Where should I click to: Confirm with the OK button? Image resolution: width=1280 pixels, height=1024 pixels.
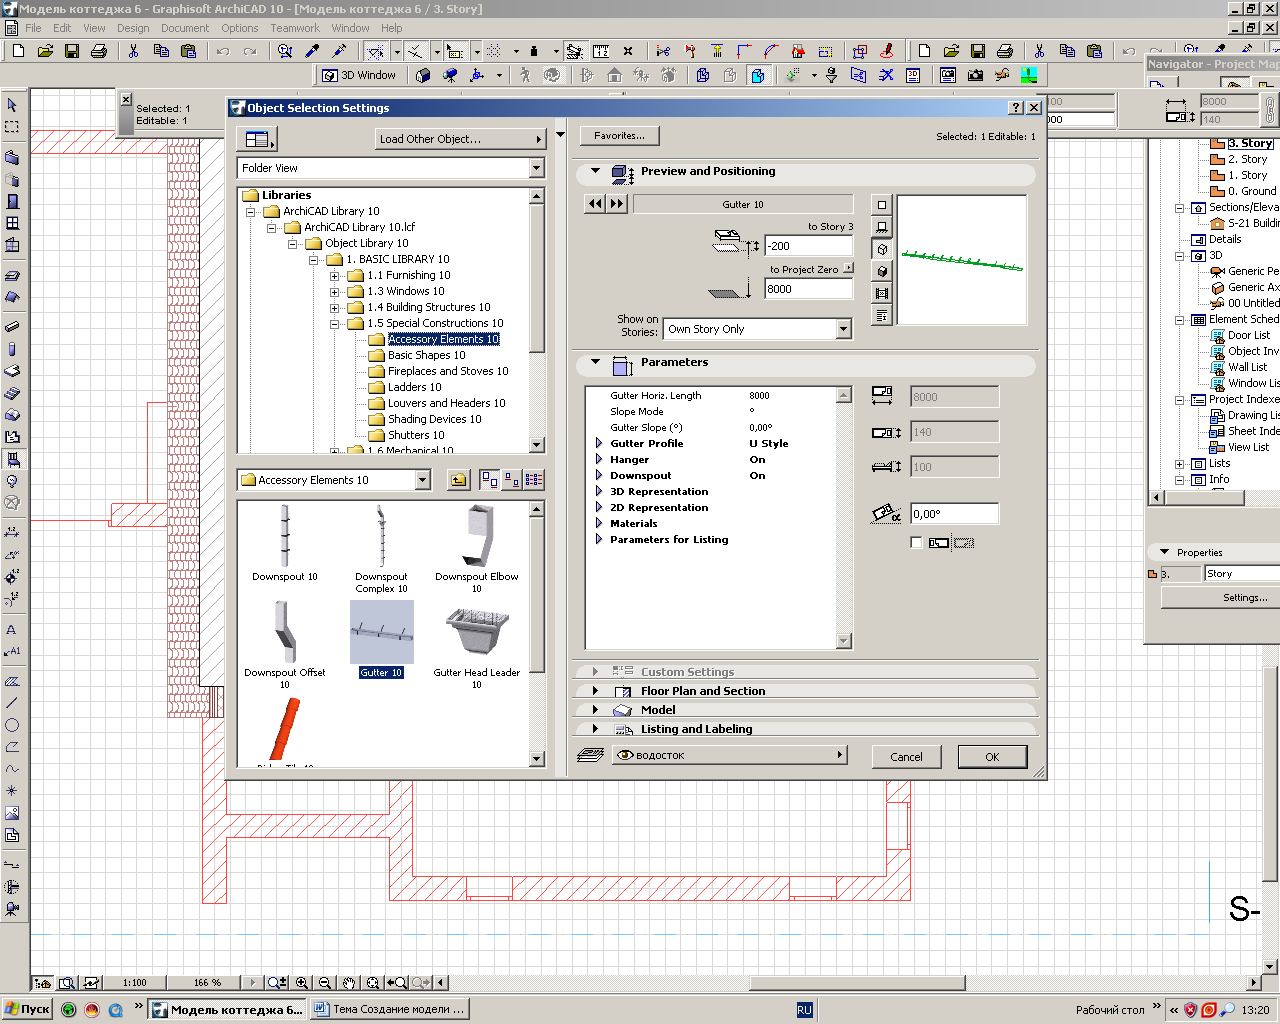[x=992, y=757]
